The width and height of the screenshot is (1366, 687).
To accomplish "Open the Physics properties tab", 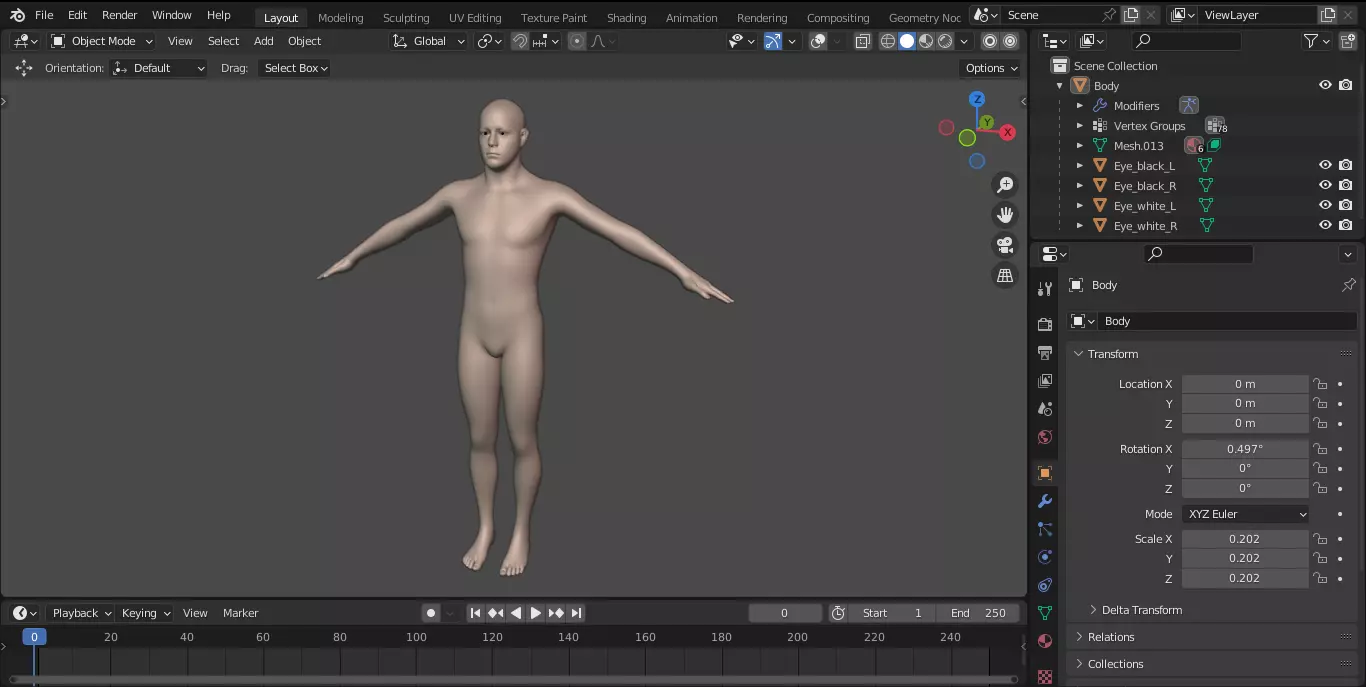I will [x=1045, y=556].
